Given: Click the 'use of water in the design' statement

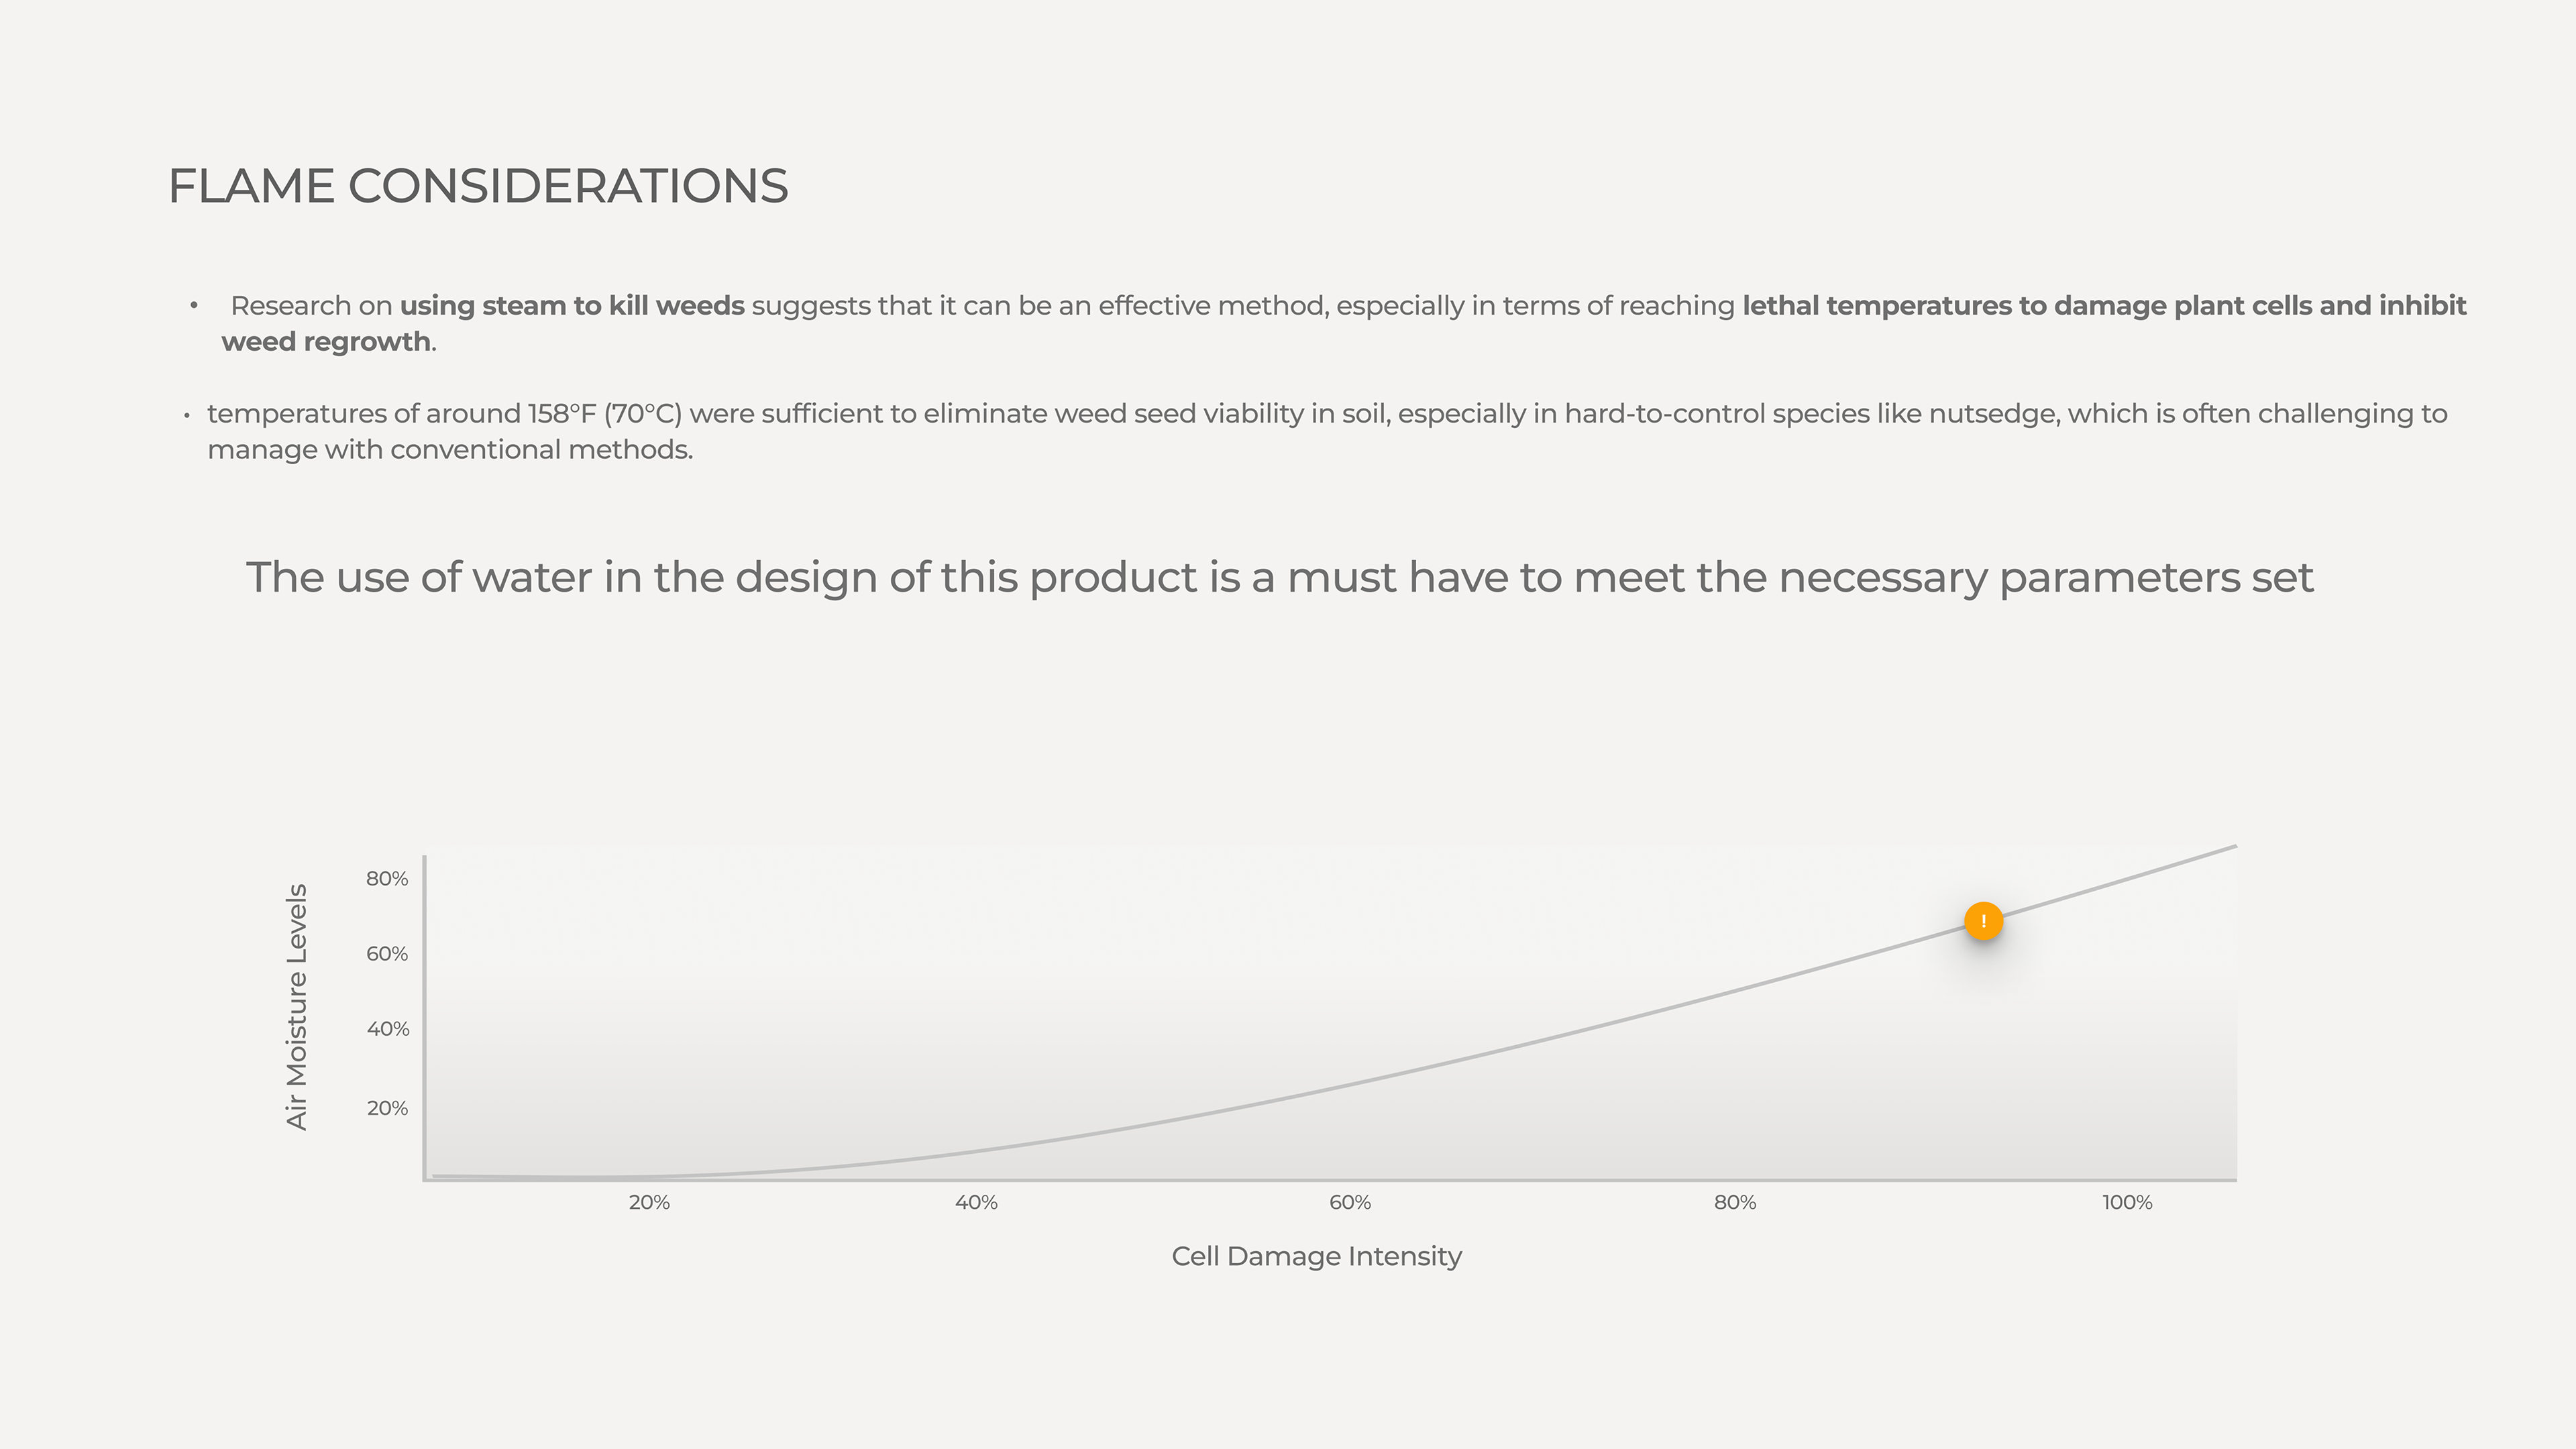Looking at the screenshot, I should click(1279, 578).
